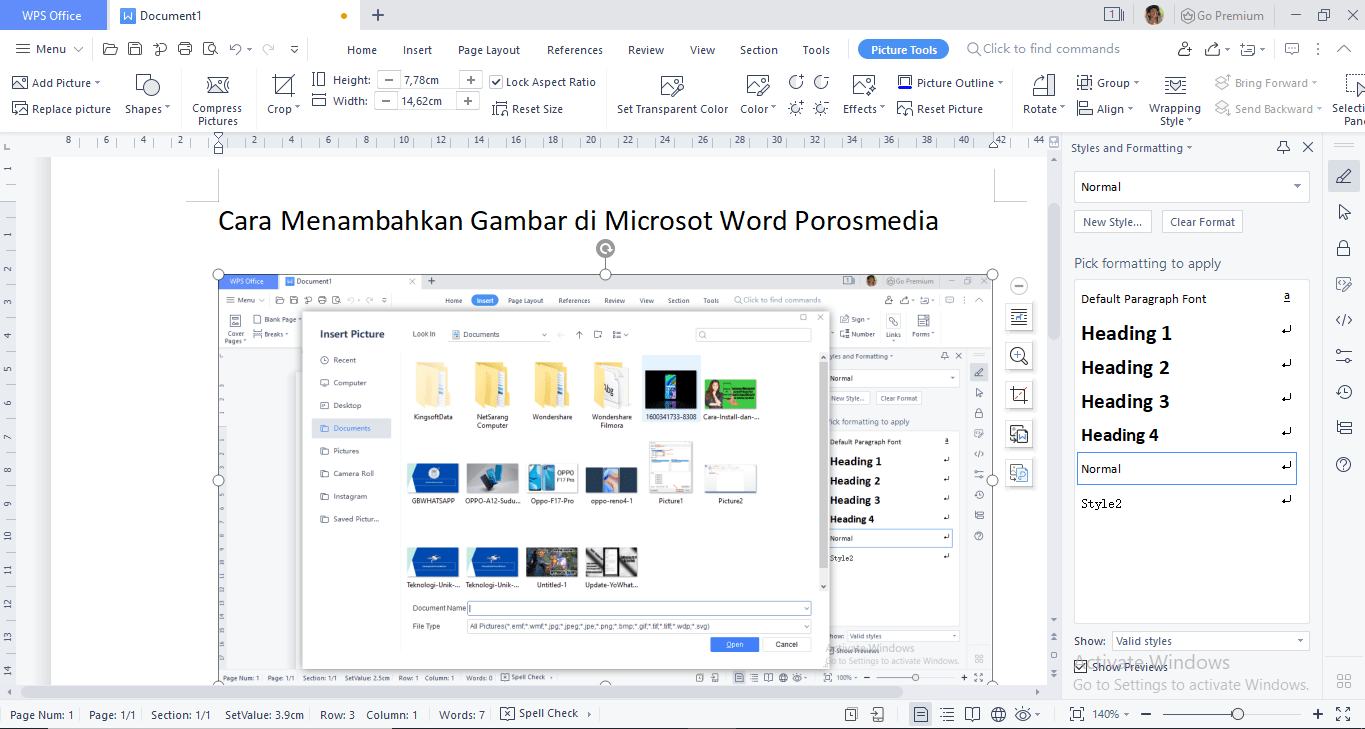Click the Width input field
The image size is (1365, 729).
click(x=427, y=101)
